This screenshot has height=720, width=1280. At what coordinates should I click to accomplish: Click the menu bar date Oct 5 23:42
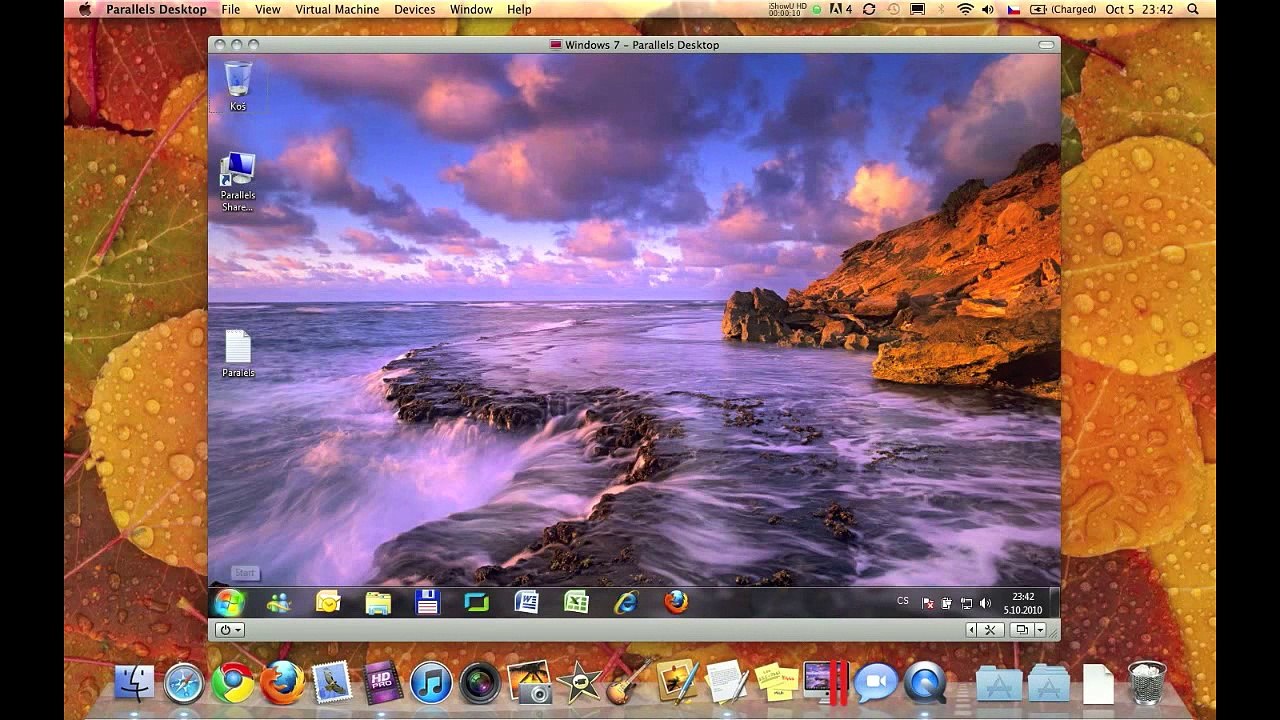(1139, 9)
